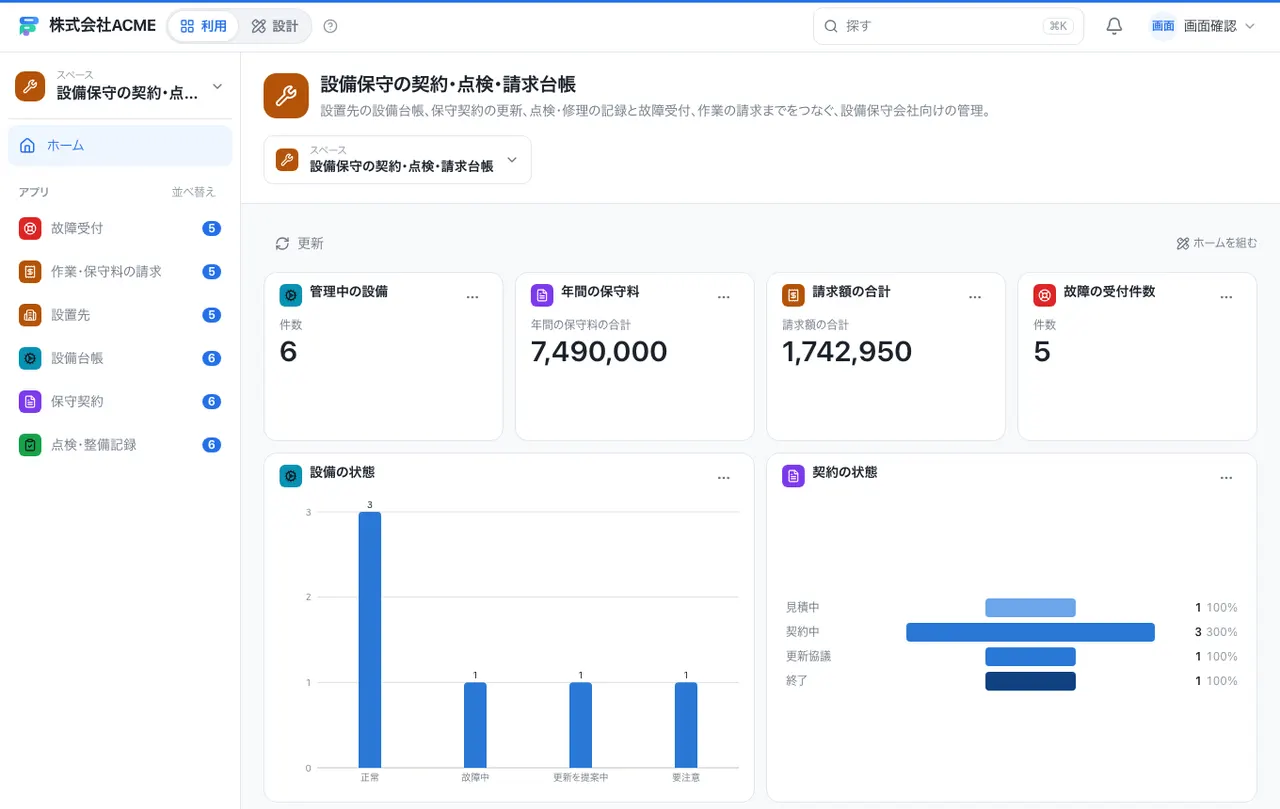The width and height of the screenshot is (1280, 809).
Task: Click the 請求額の合計 card icon
Action: pos(793,295)
